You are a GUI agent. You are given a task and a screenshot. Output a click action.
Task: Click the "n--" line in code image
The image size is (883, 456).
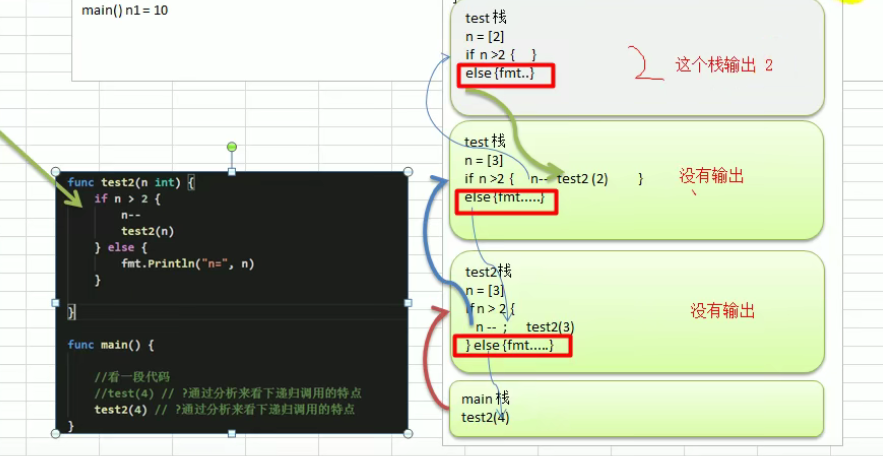coord(131,215)
